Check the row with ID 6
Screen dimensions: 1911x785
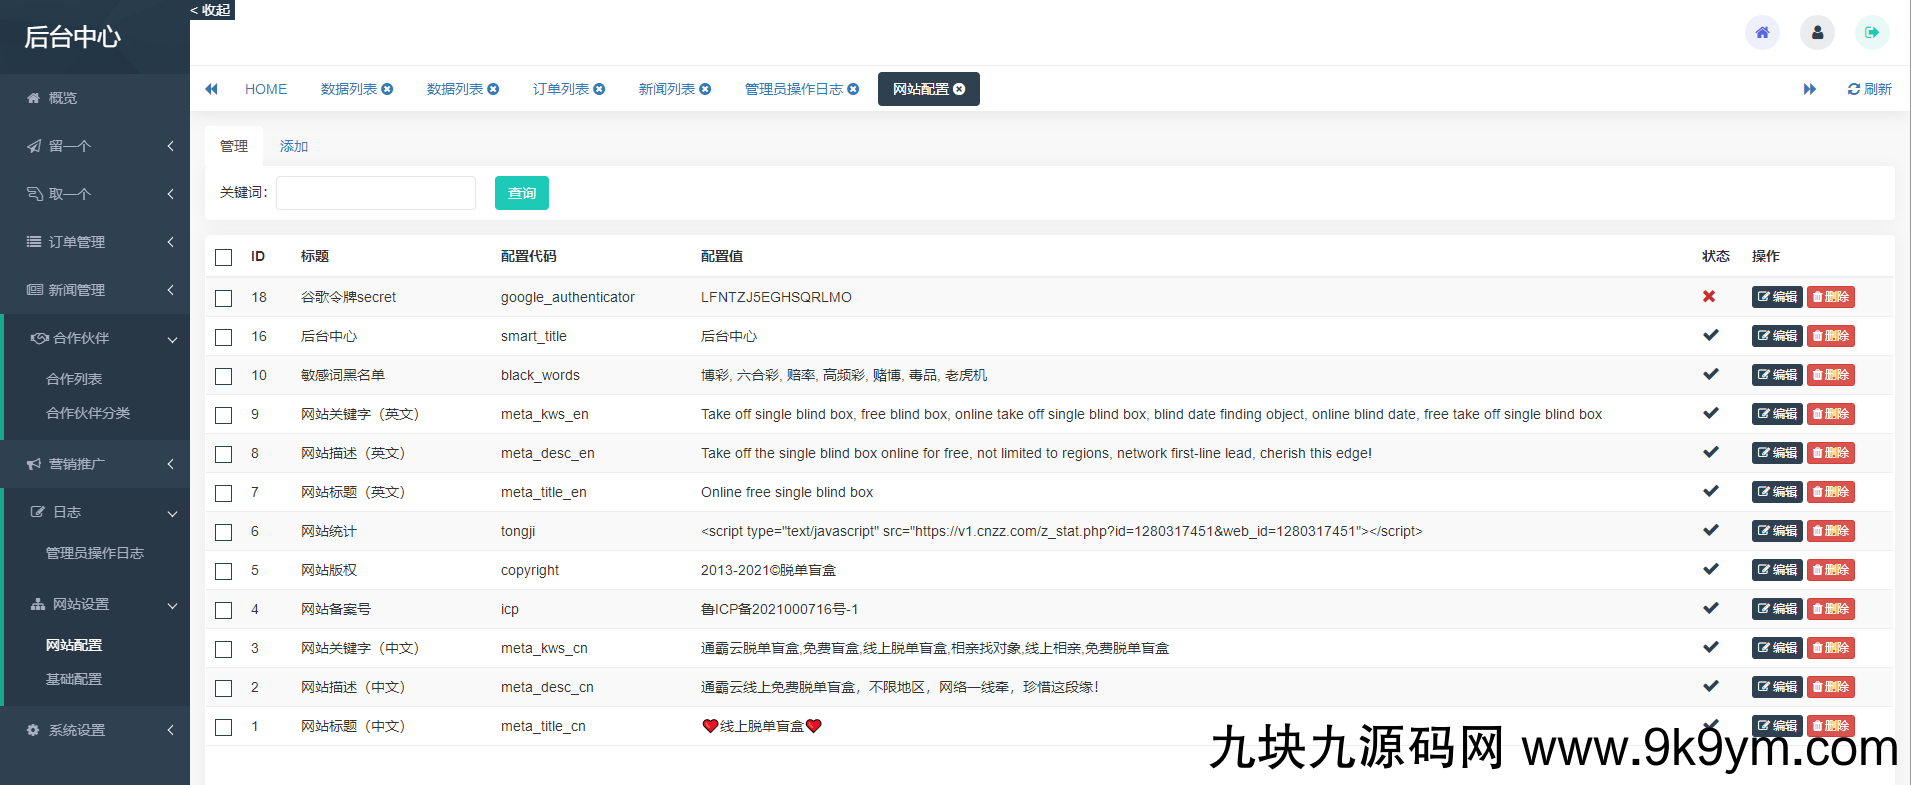tap(224, 532)
